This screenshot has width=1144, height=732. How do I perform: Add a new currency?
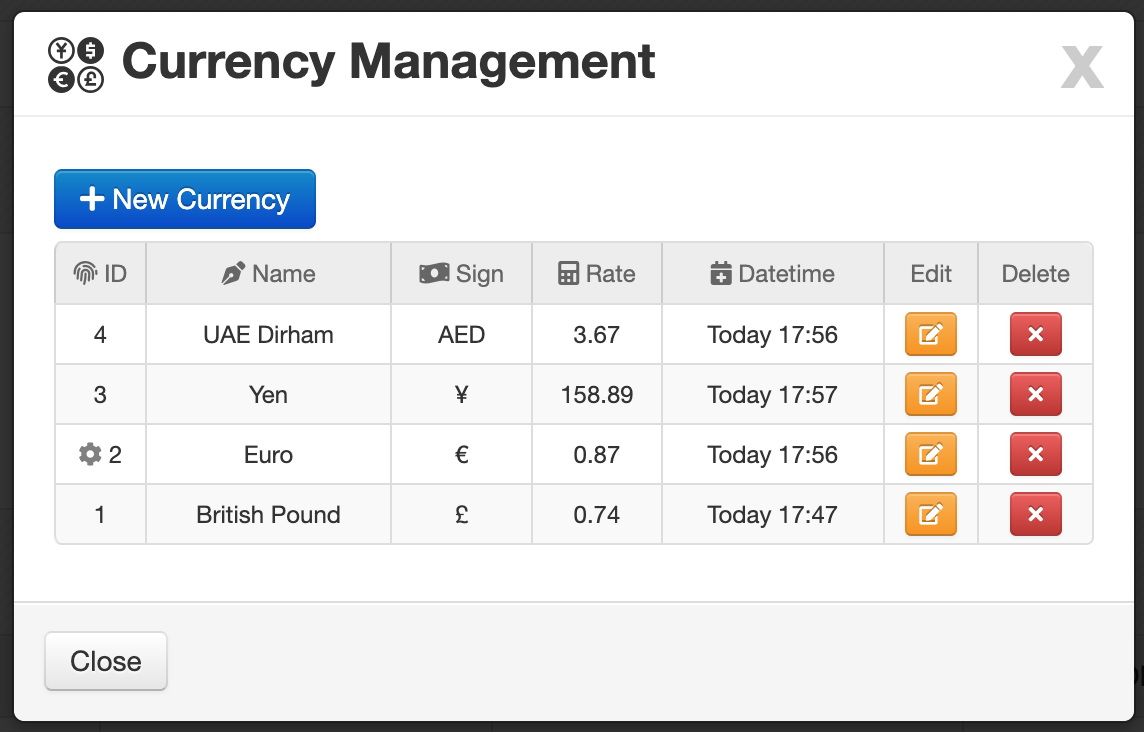pos(185,199)
